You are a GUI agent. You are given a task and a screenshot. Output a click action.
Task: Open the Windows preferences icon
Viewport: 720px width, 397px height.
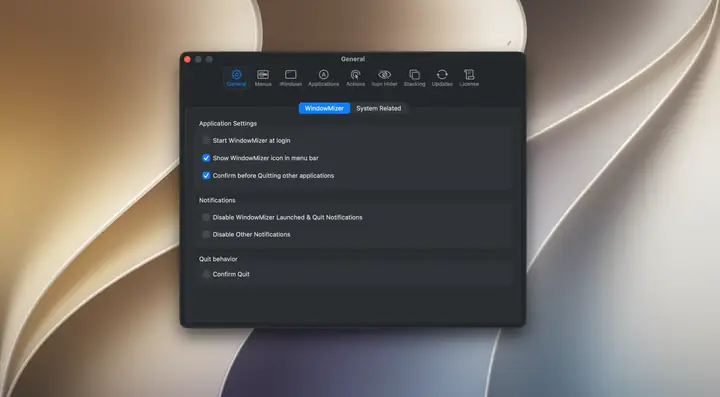(291, 78)
